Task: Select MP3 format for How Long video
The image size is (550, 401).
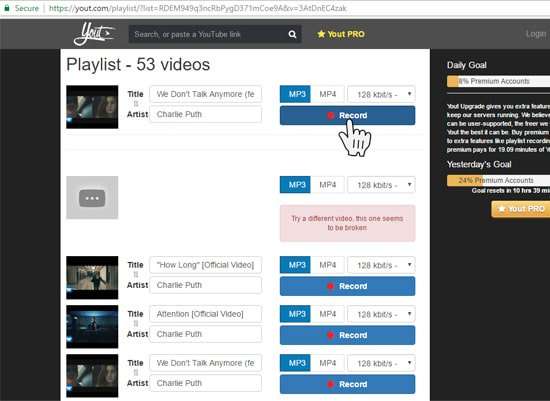Action: coord(295,265)
